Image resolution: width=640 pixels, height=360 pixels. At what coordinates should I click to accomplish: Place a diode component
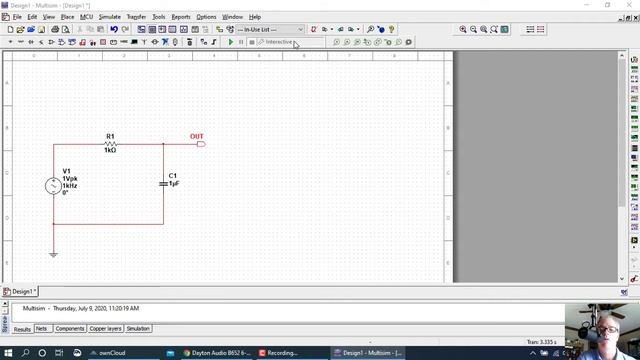(x=31, y=42)
